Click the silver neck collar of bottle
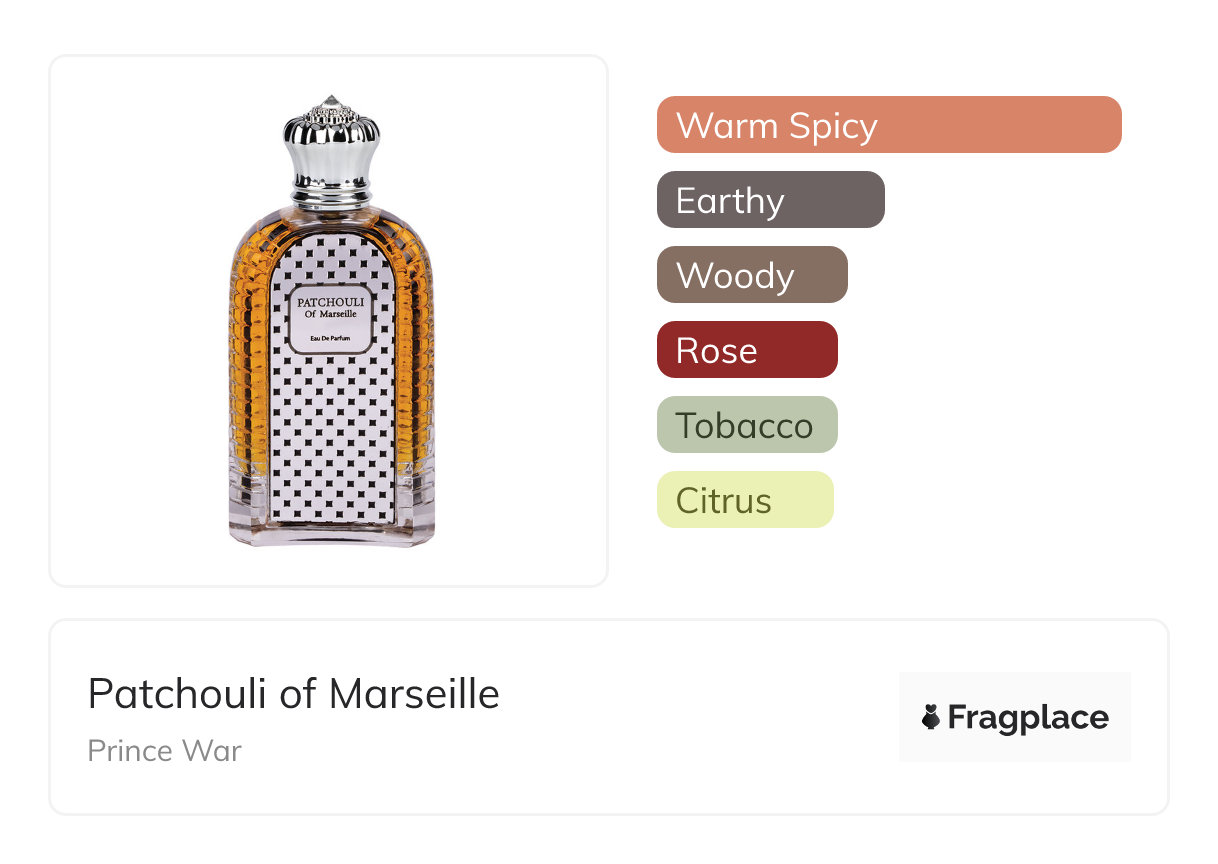1218x864 pixels. pos(331,191)
